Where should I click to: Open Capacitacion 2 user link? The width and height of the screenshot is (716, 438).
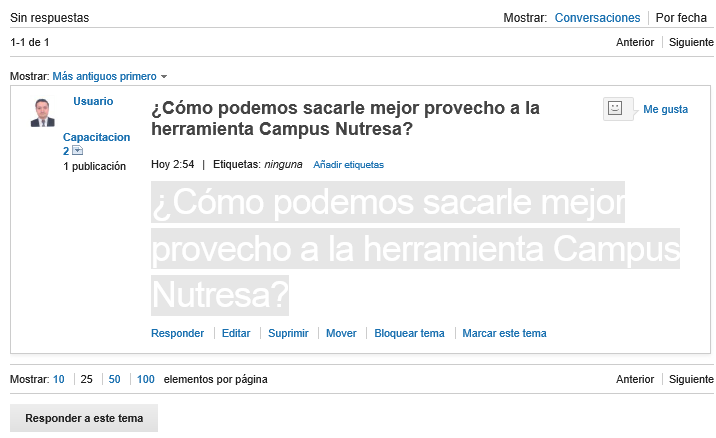pos(96,144)
